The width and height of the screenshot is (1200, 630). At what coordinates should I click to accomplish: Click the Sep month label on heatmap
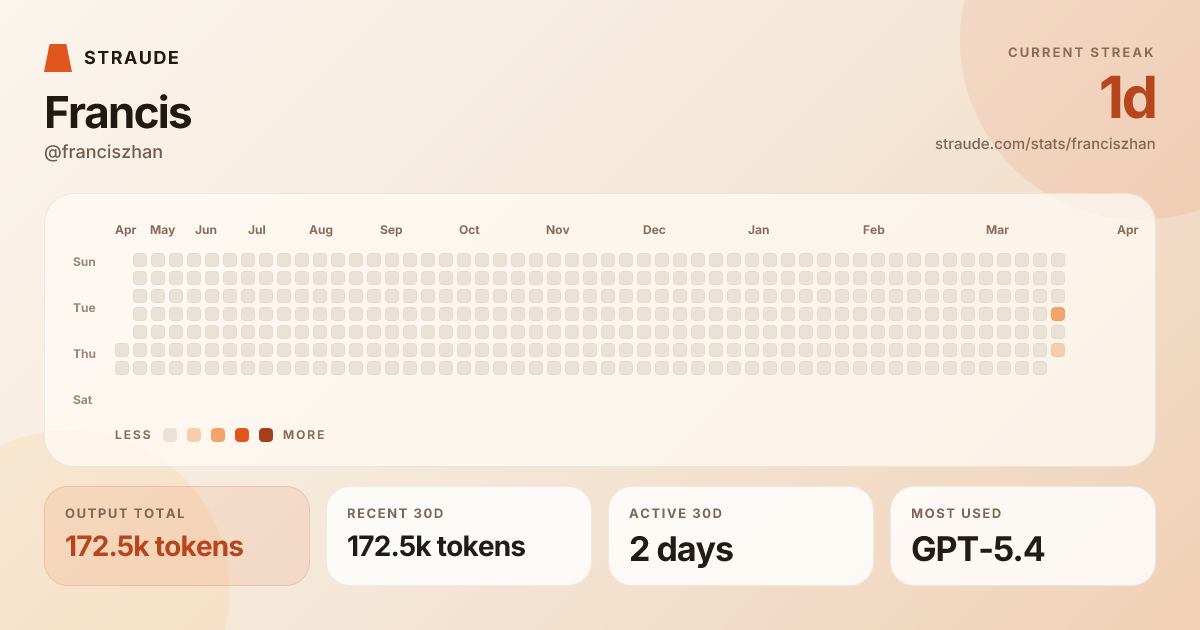click(x=391, y=230)
